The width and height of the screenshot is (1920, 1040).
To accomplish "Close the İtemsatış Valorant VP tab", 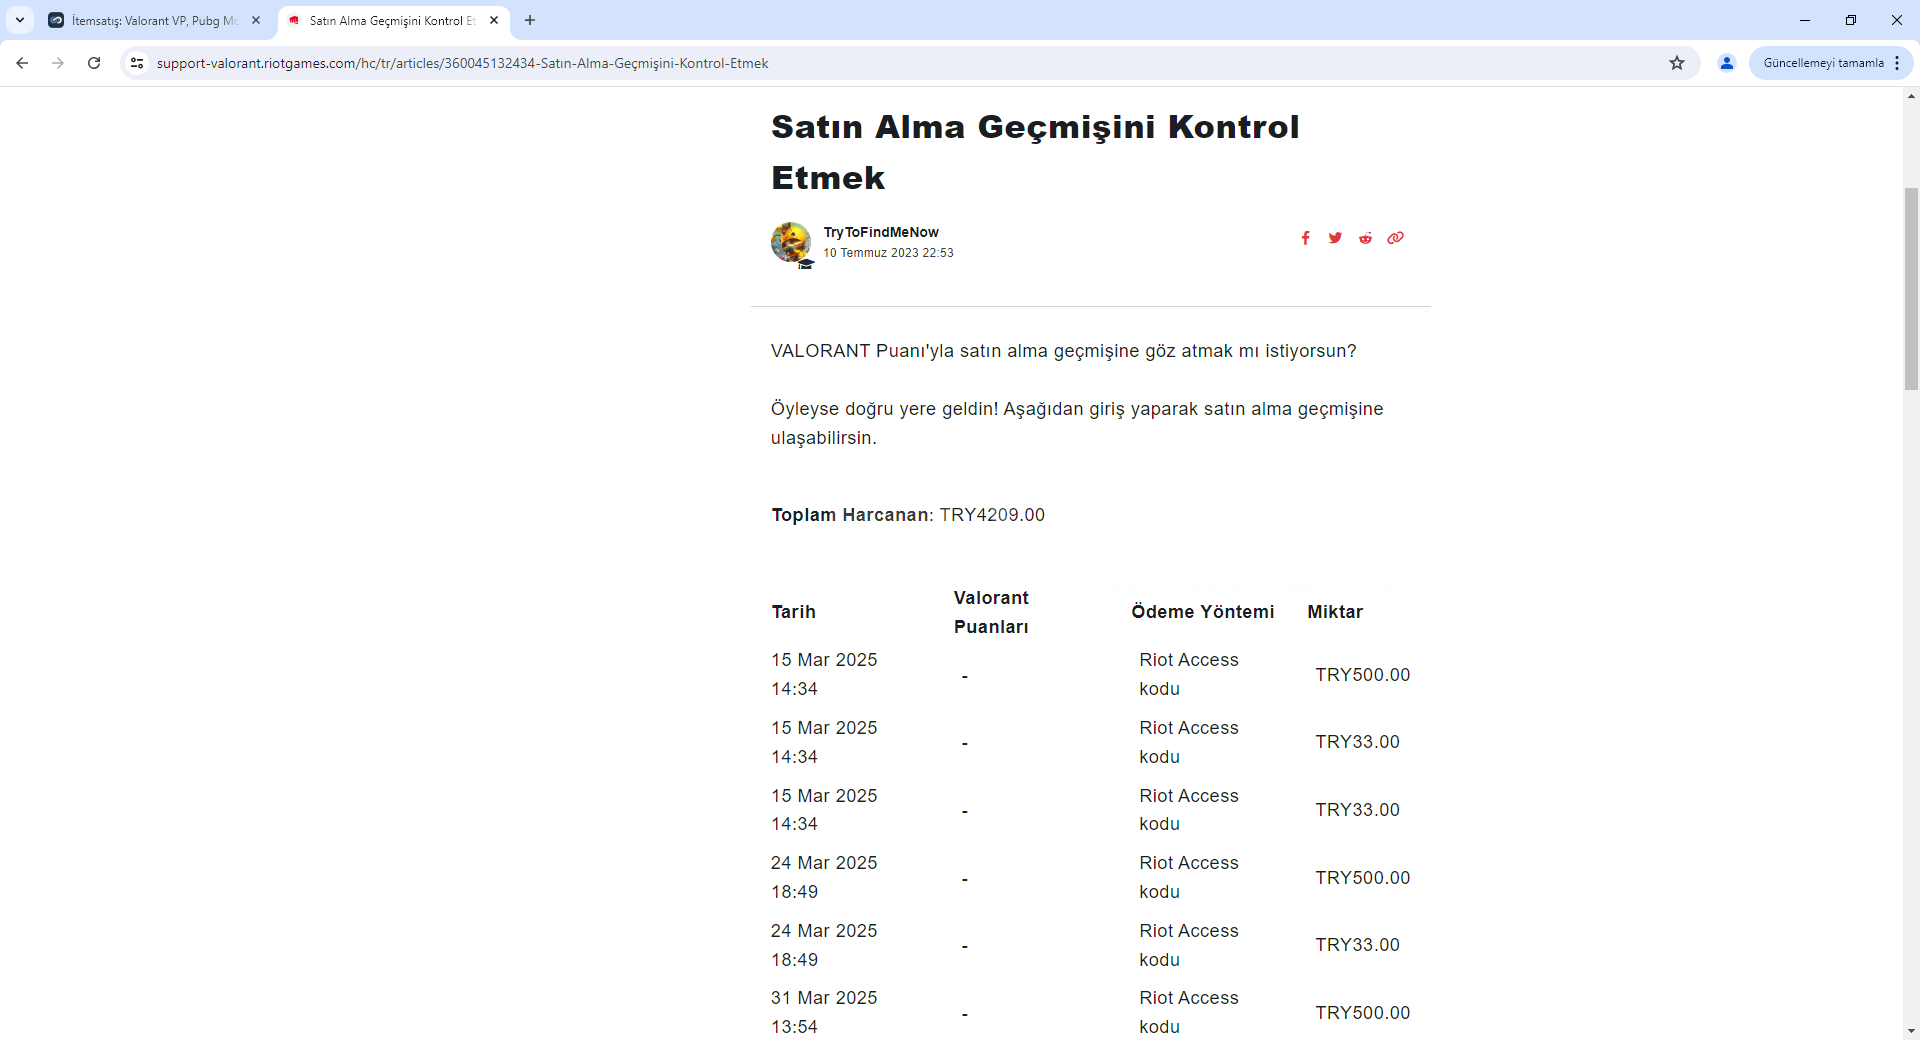I will pyautogui.click(x=256, y=20).
